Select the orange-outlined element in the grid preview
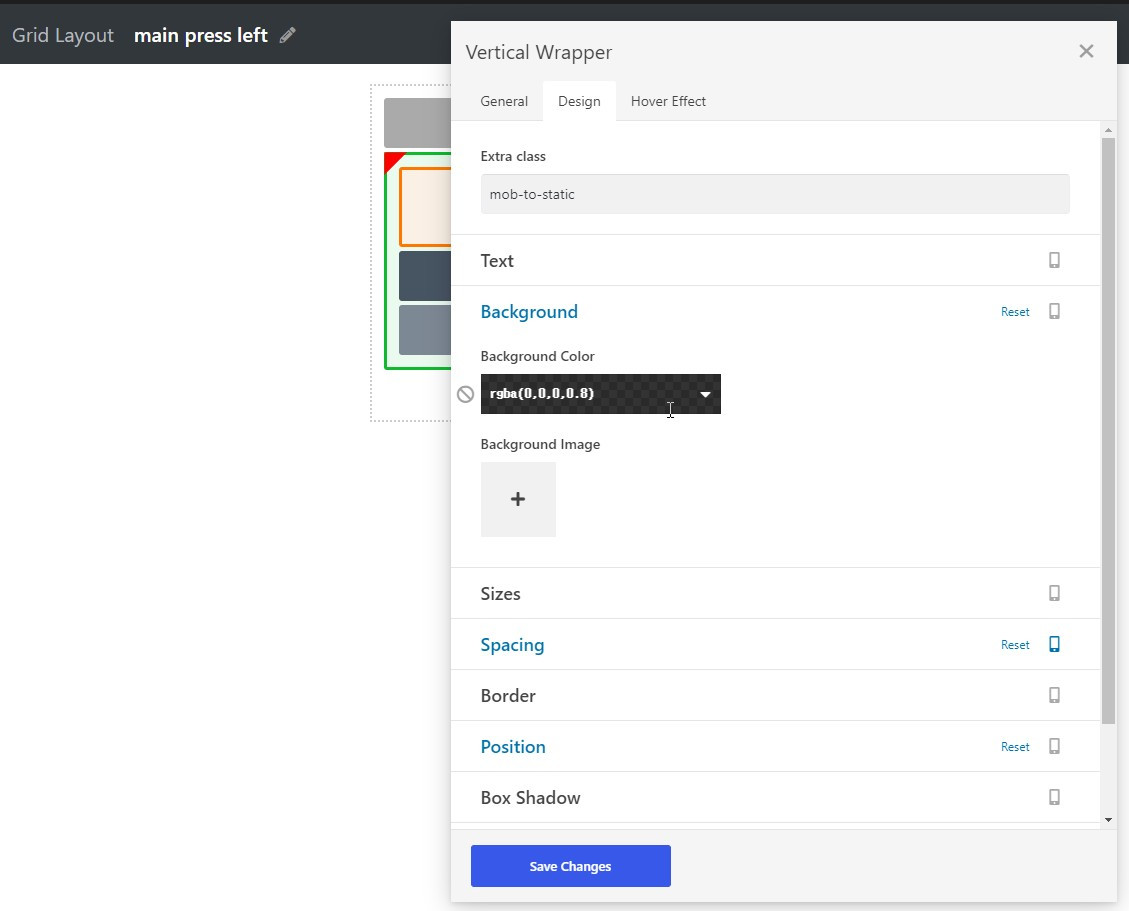Image resolution: width=1129 pixels, height=911 pixels. [425, 207]
